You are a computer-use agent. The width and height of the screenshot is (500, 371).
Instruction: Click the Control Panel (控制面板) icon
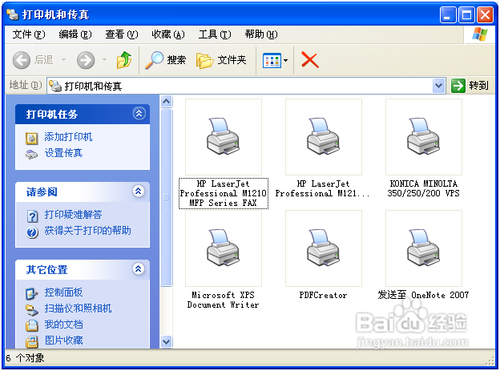pos(32,294)
